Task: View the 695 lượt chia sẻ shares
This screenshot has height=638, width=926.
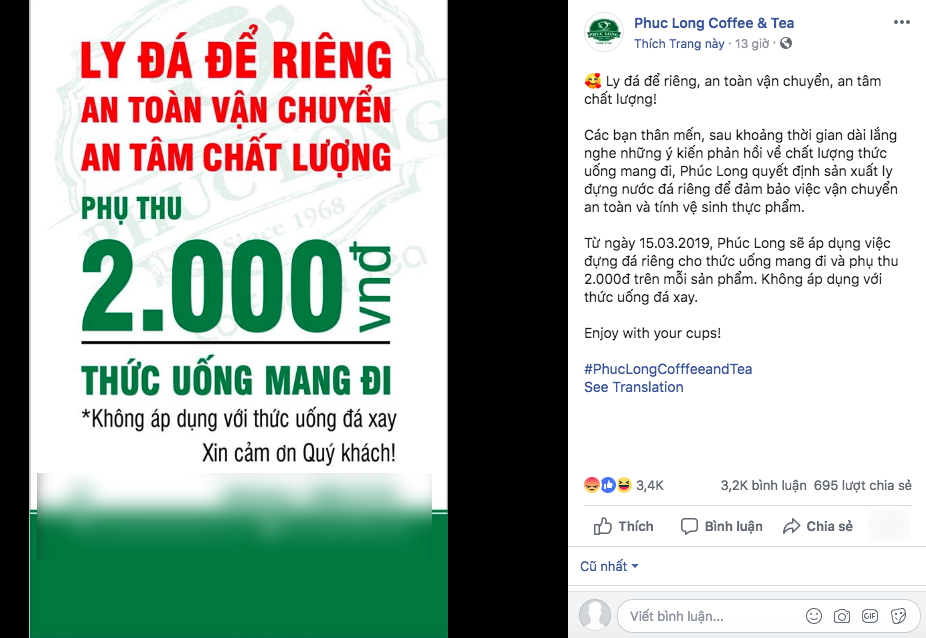Action: coord(863,486)
